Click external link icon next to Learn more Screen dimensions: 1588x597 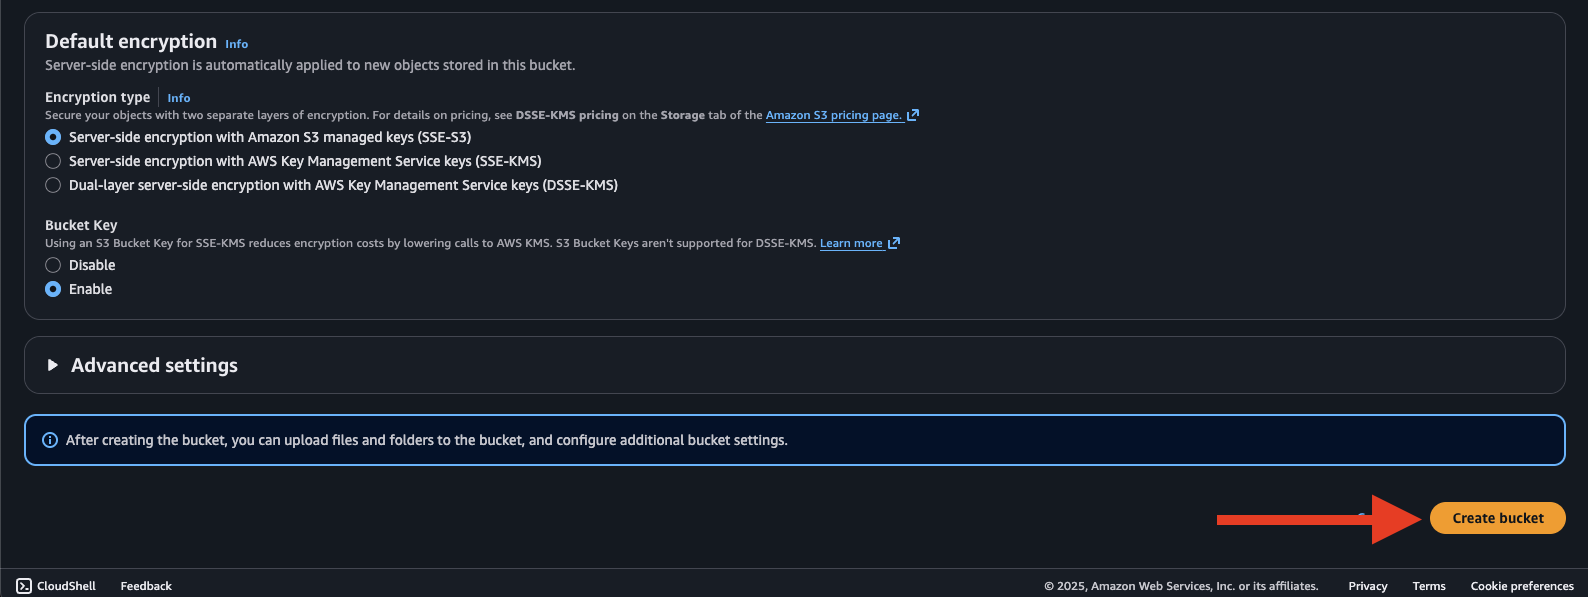point(894,243)
